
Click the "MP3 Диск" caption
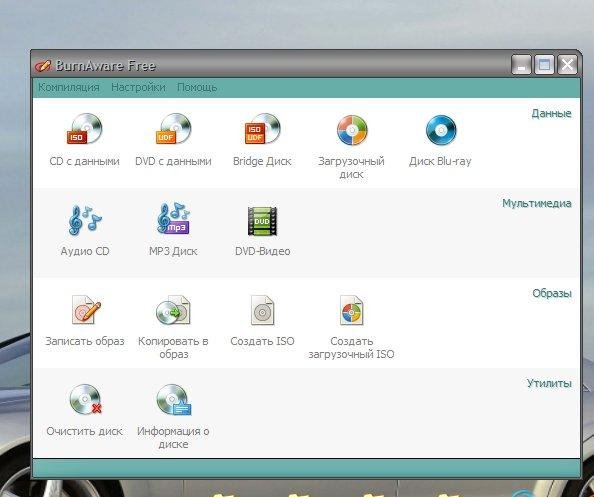173,252
